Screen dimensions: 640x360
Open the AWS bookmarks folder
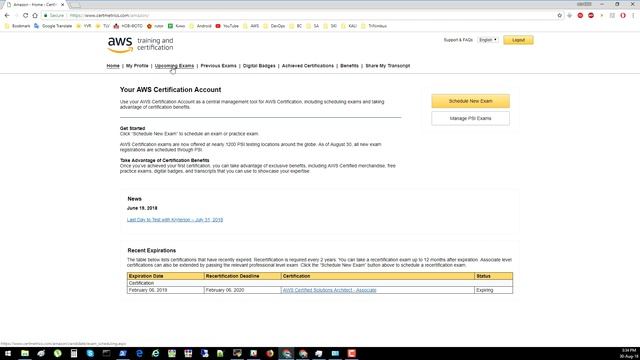(x=251, y=26)
